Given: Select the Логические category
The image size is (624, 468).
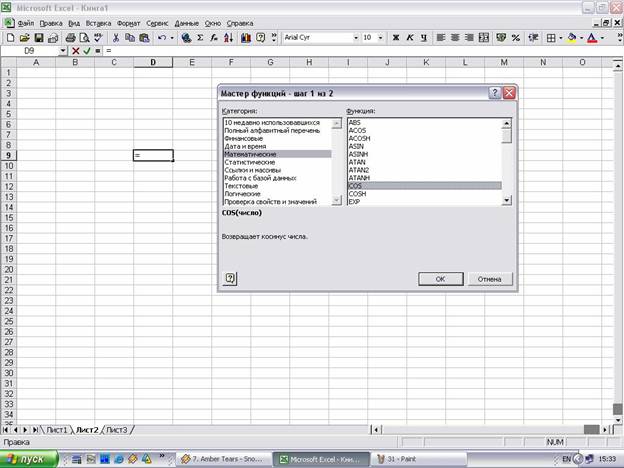Looking at the screenshot, I should 277,194.
